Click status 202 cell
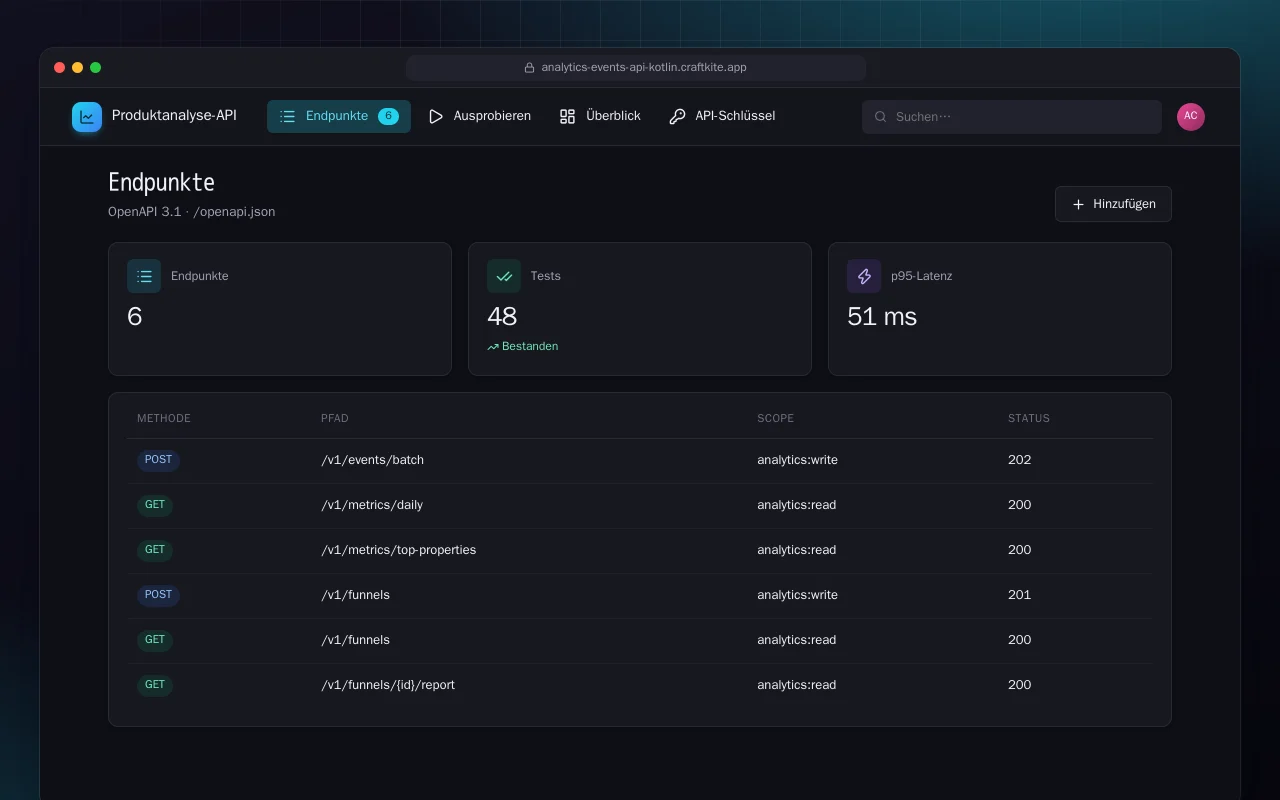This screenshot has width=1280, height=800. point(1019,460)
